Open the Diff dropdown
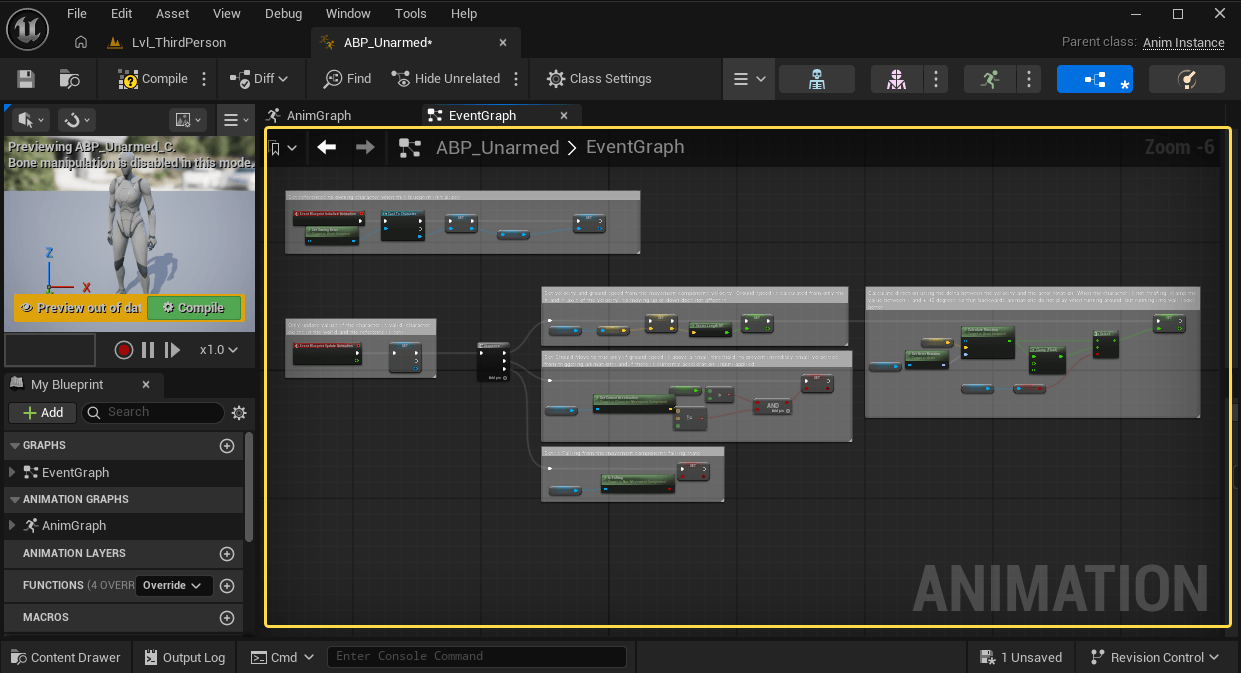Image resolution: width=1241 pixels, height=673 pixels. 259,79
